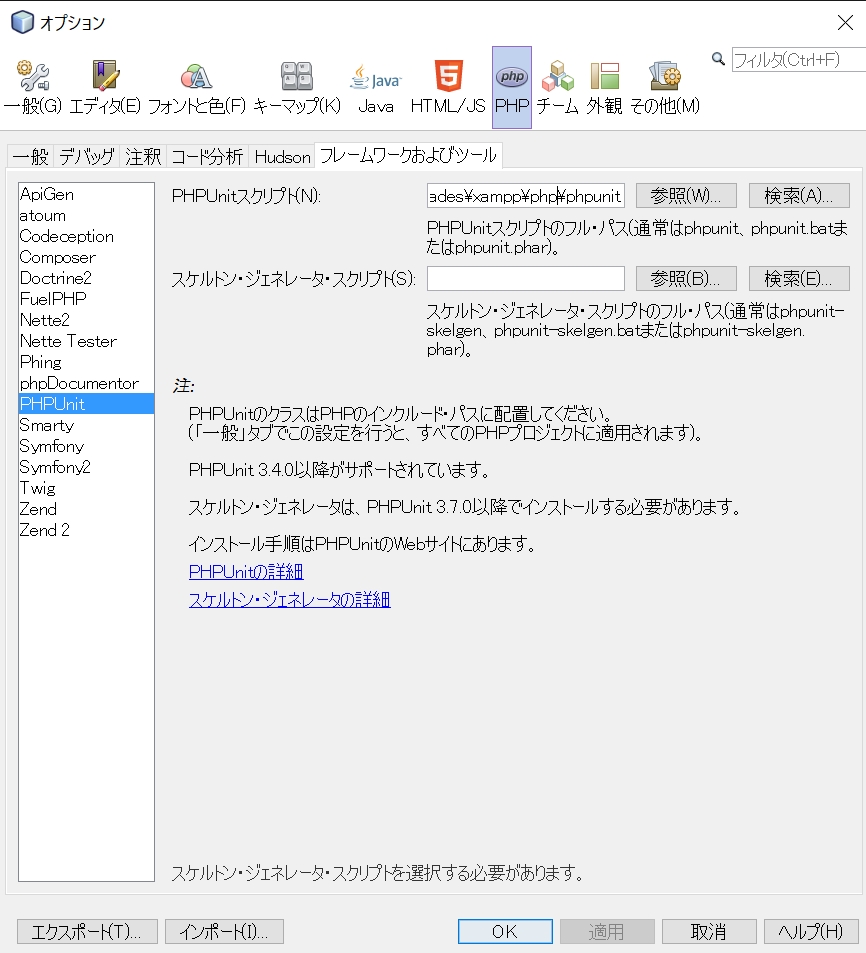The height and width of the screenshot is (953, 866).
Task: Click the エクスポート(T)... export button
Action: pyautogui.click(x=87, y=931)
